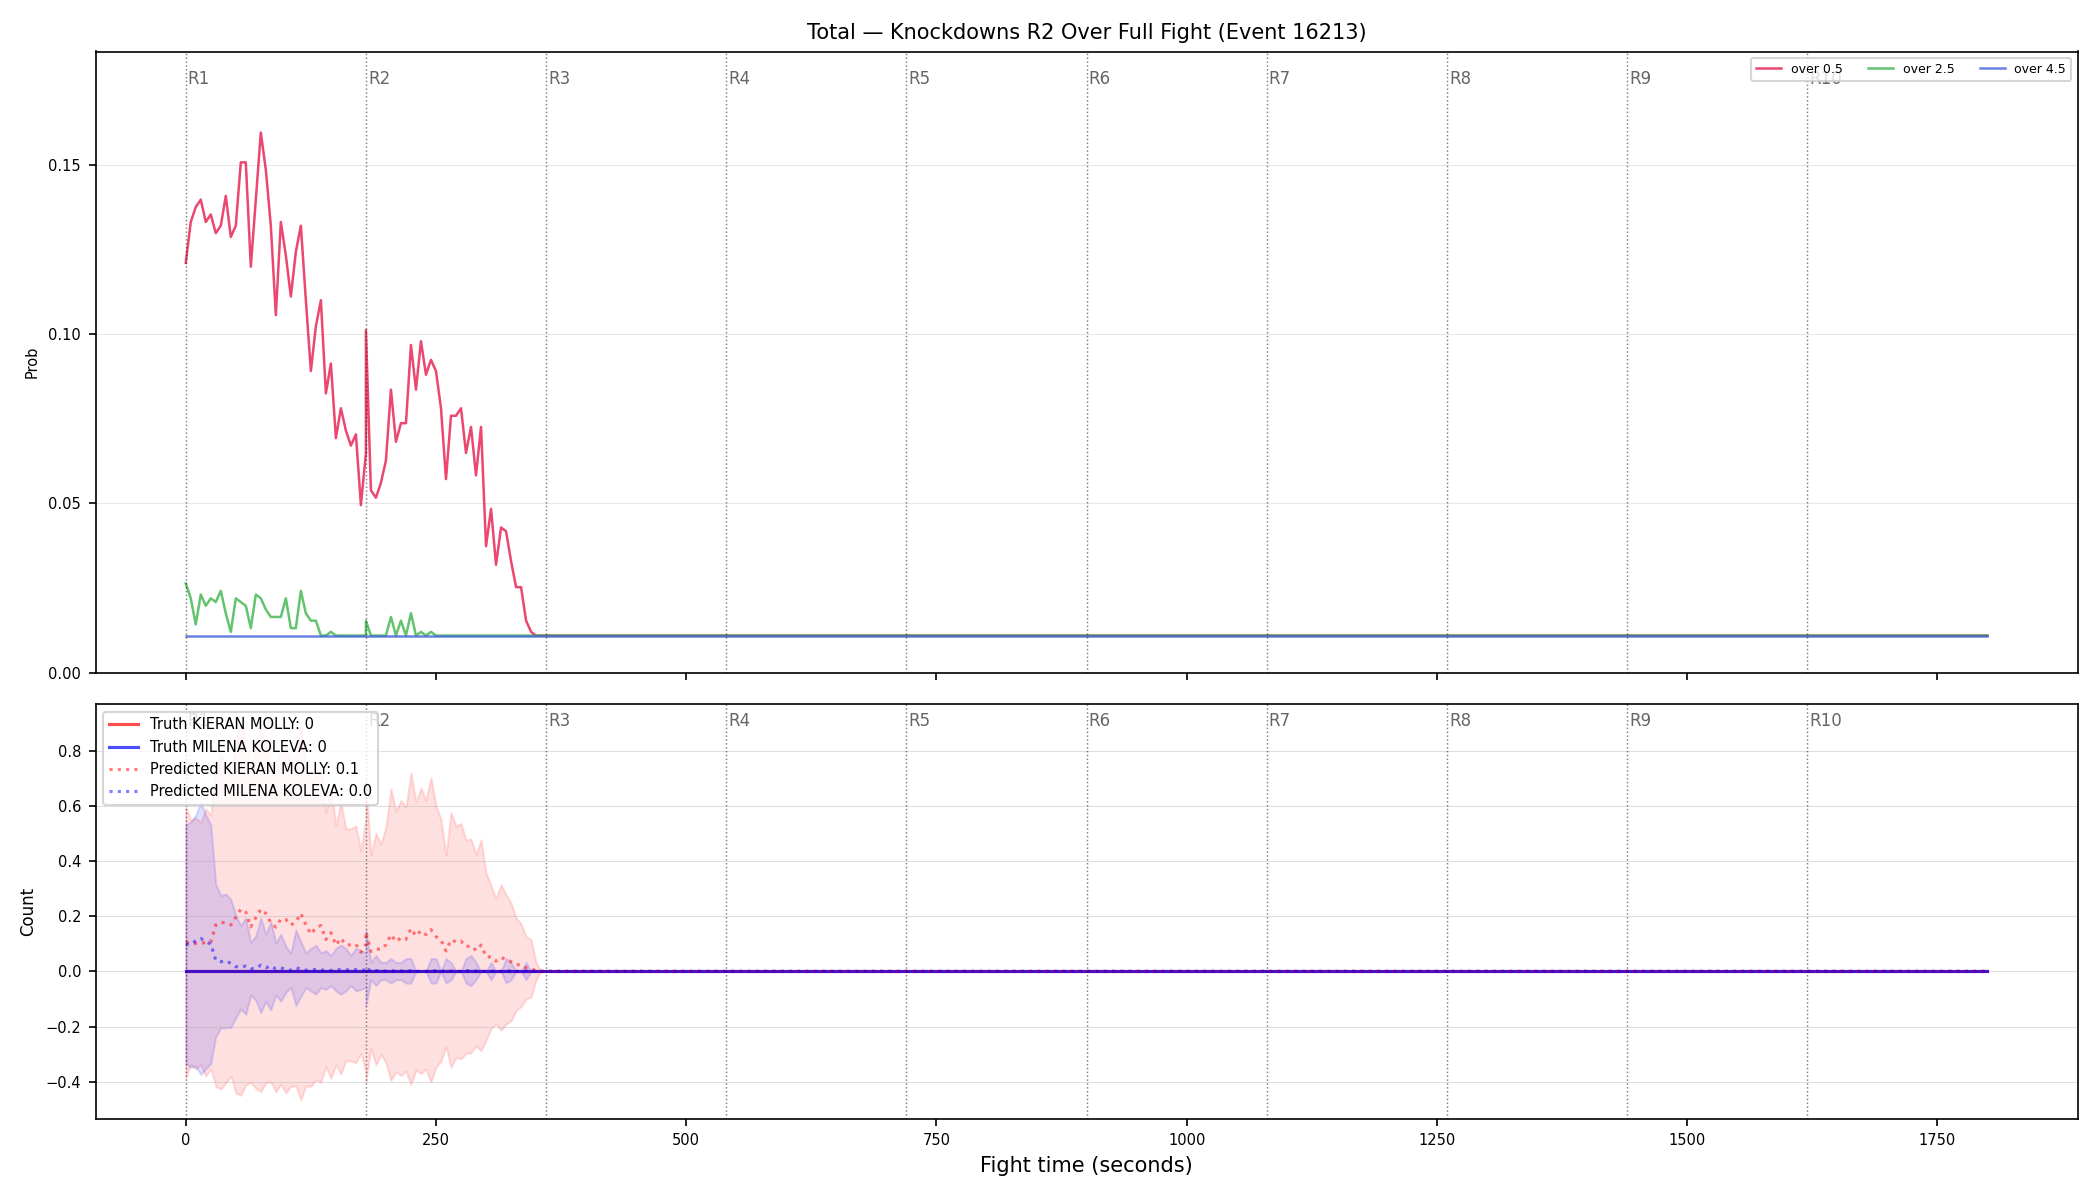Click the R7 round marker in bottom chart

click(1279, 720)
